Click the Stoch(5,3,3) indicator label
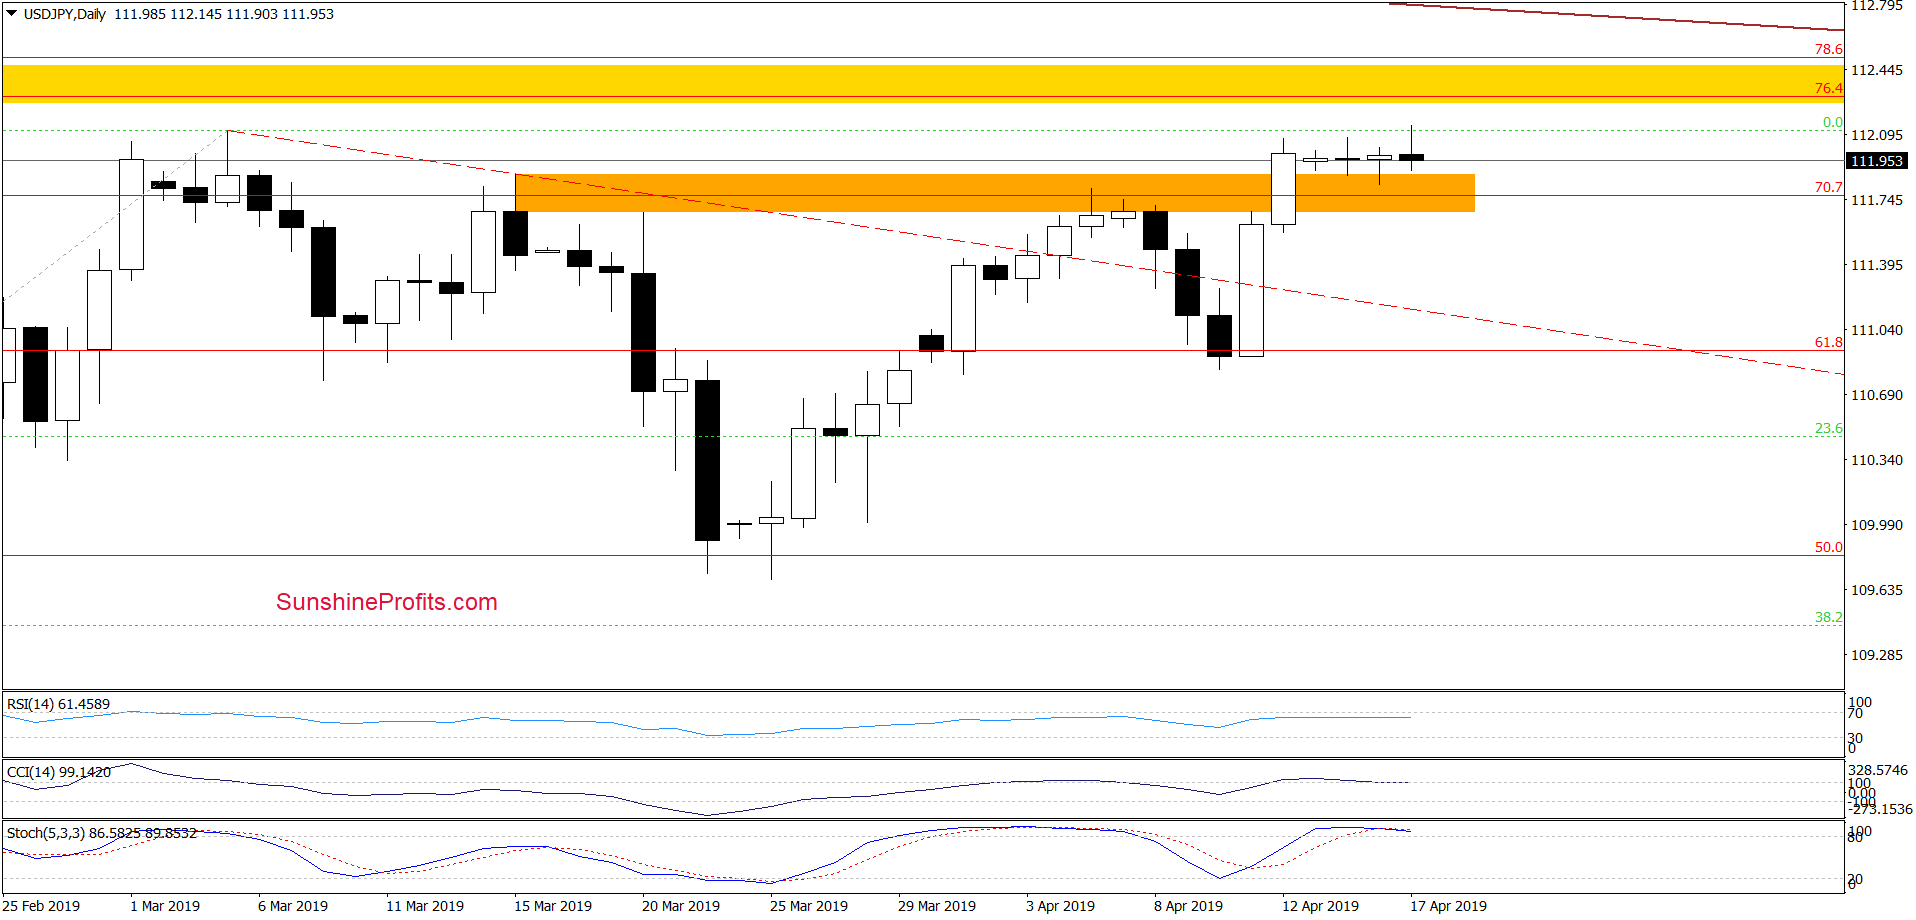1916x920 pixels. pyautogui.click(x=101, y=833)
